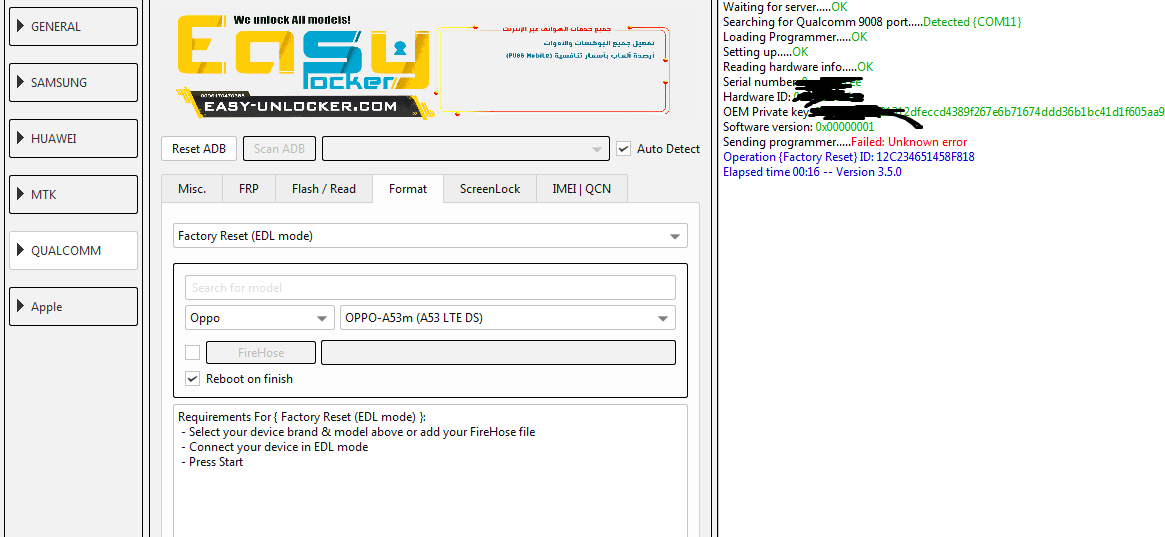Click the 'Sending programmer.....Failed: Unknown error' log line
The image size is (1165, 537).
[x=845, y=142]
